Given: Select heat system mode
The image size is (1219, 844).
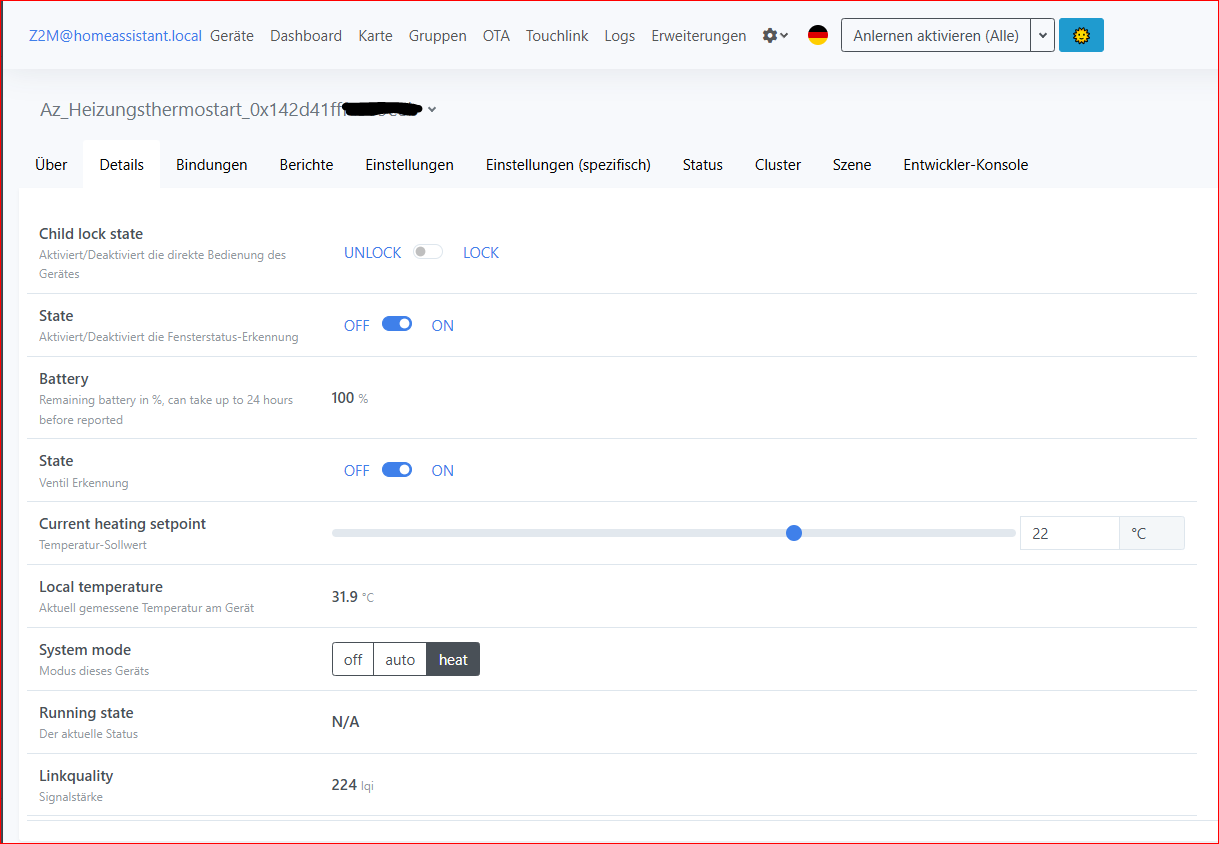Looking at the screenshot, I should click(453, 660).
